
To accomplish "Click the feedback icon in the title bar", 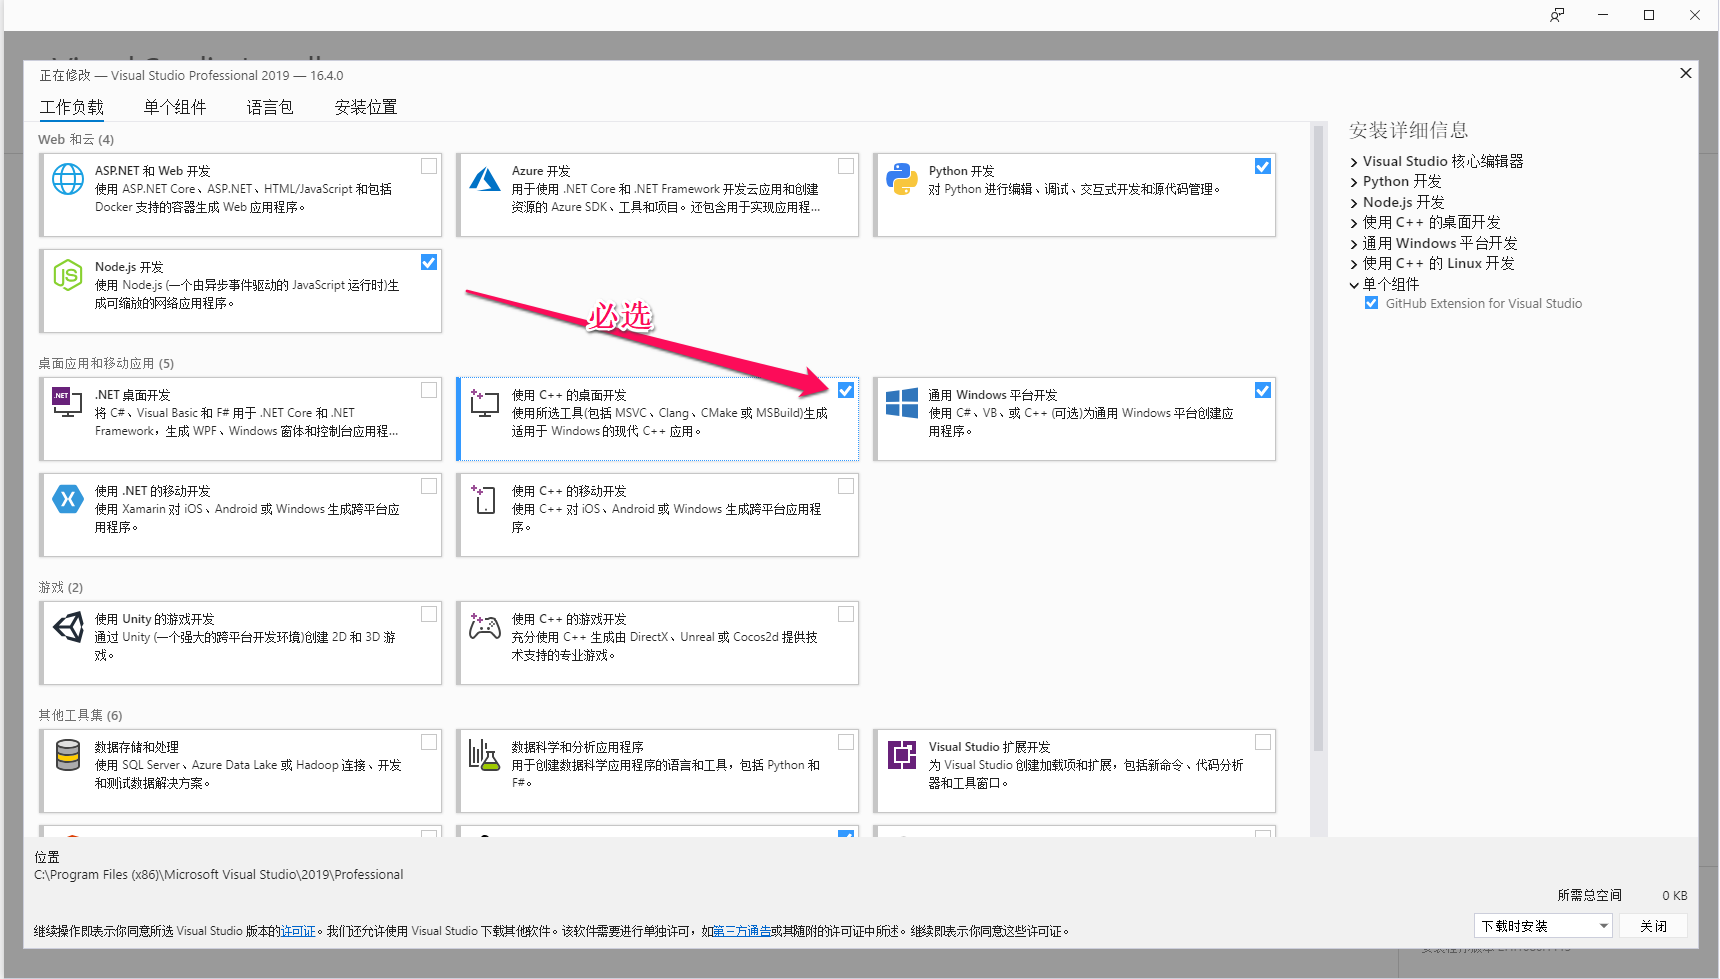I will [1557, 15].
